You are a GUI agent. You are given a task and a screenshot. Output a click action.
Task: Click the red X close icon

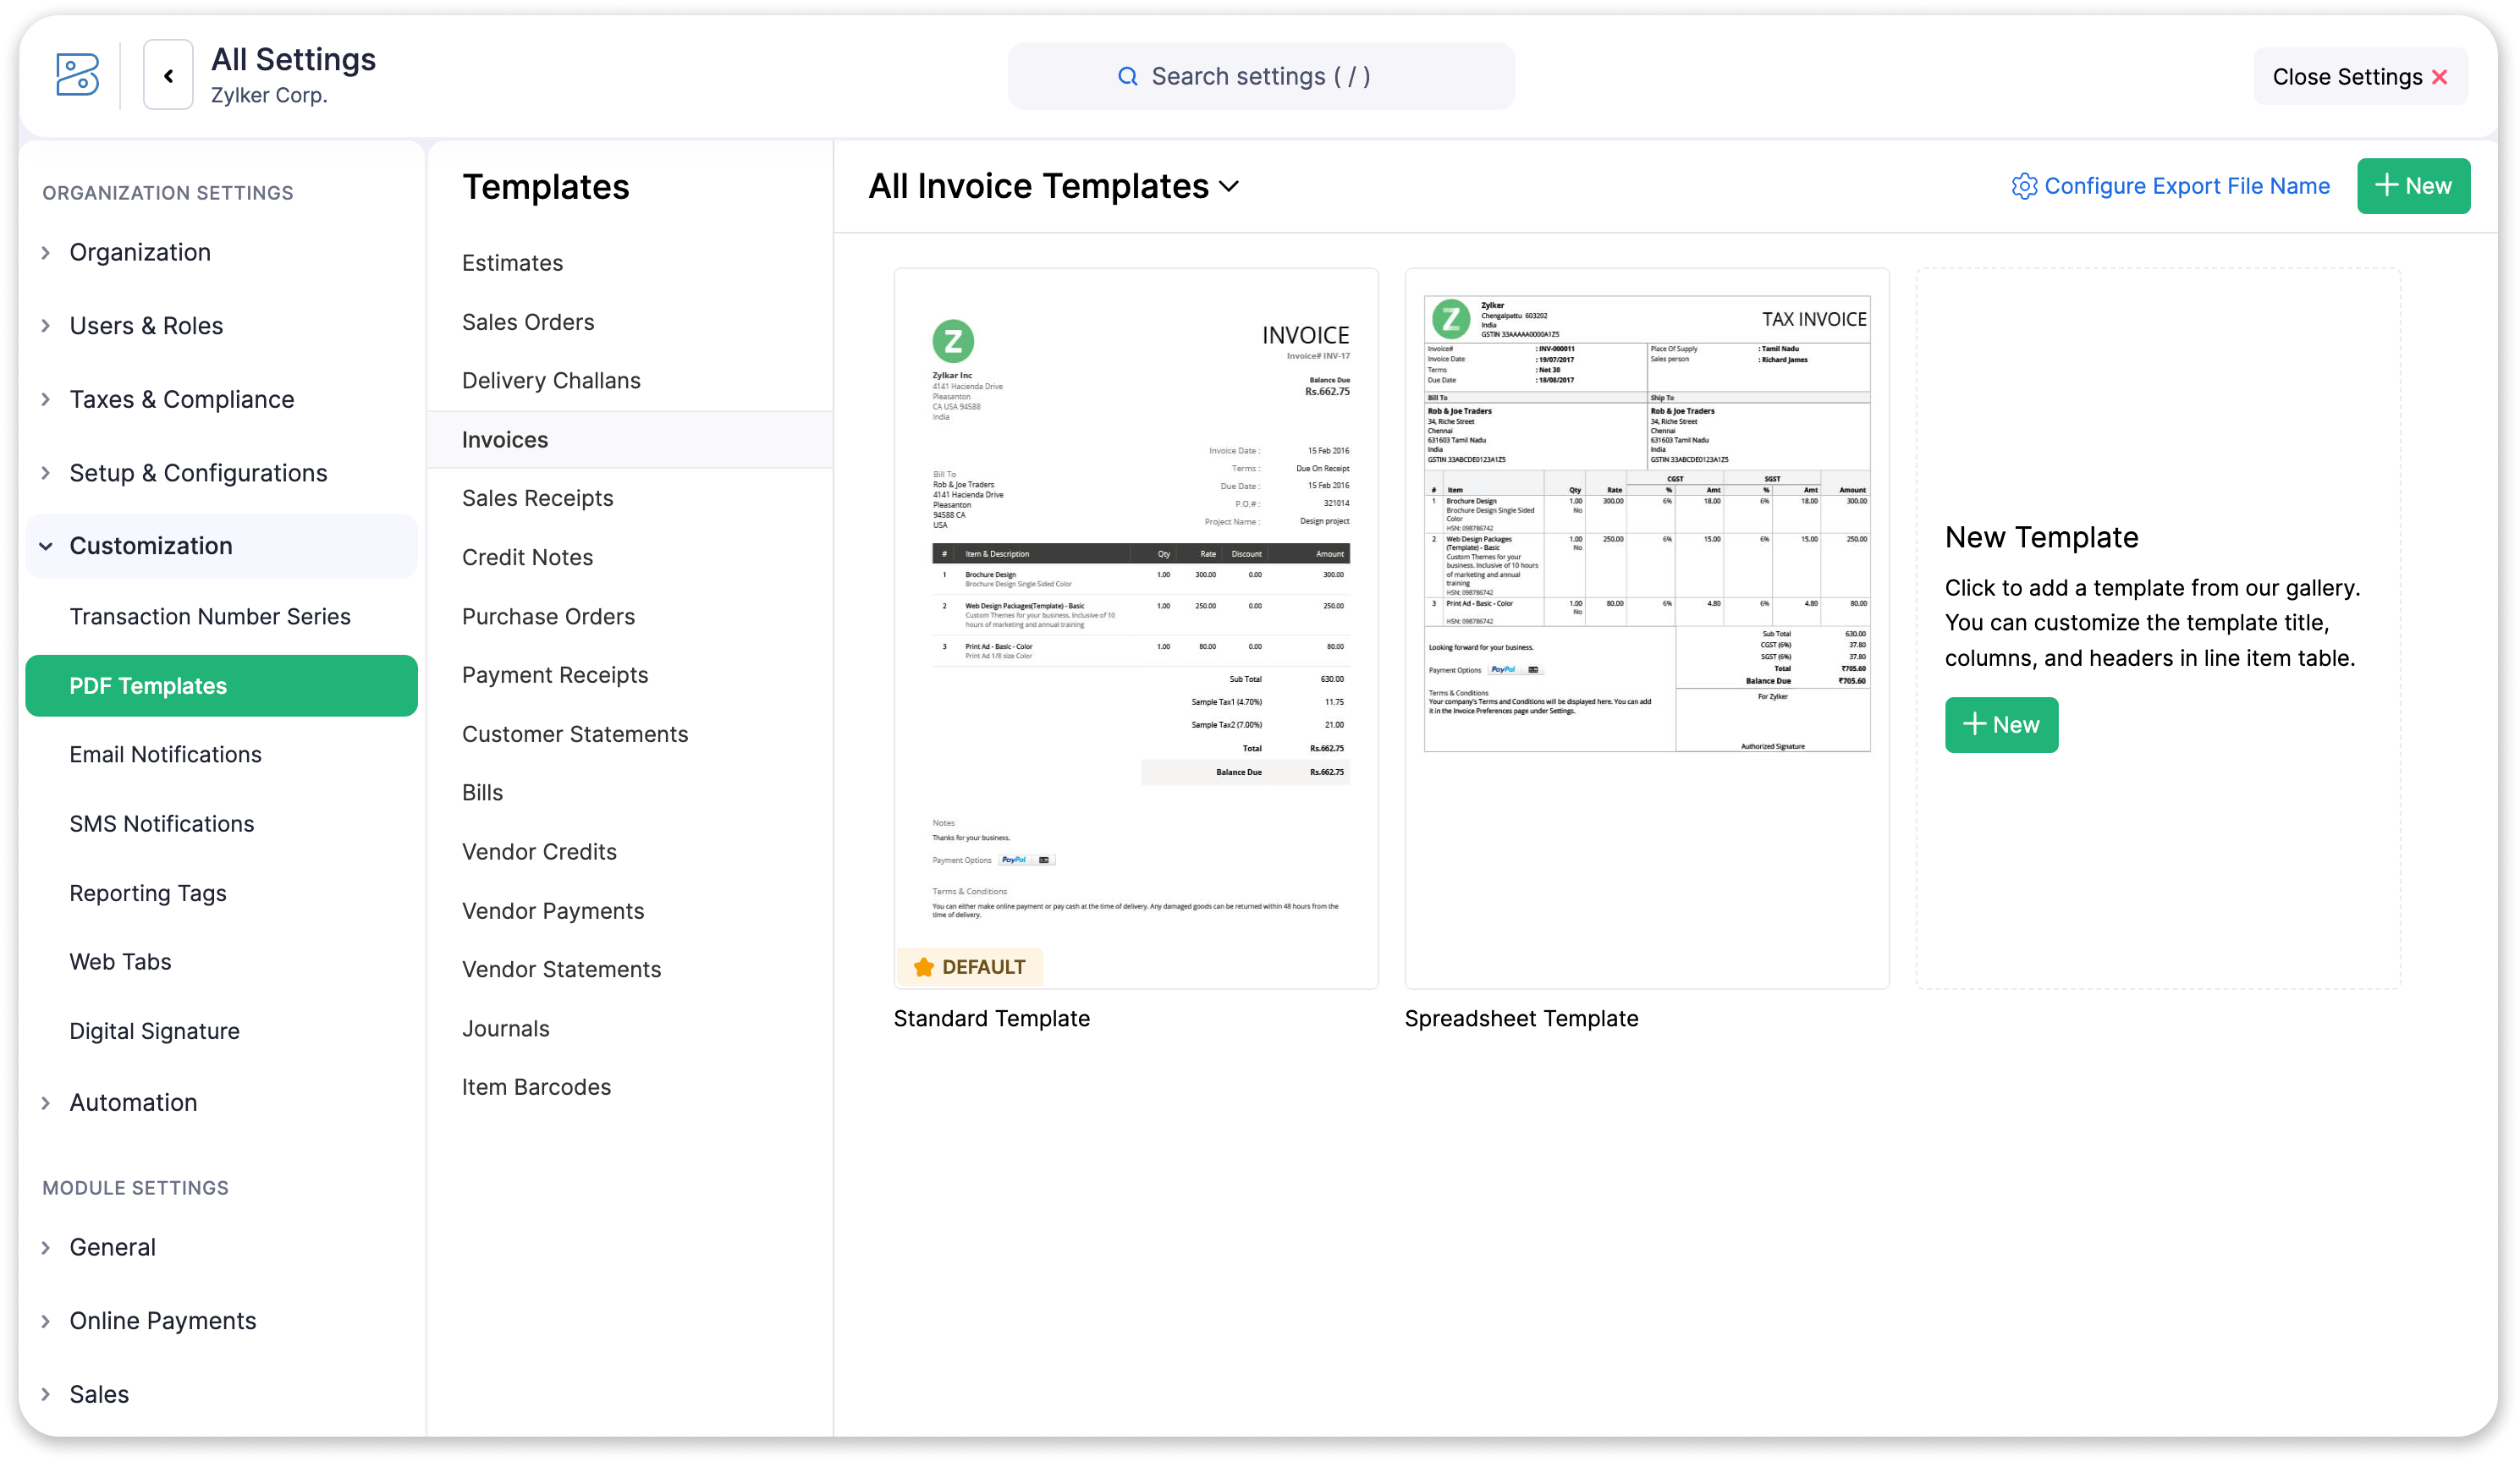(2439, 77)
